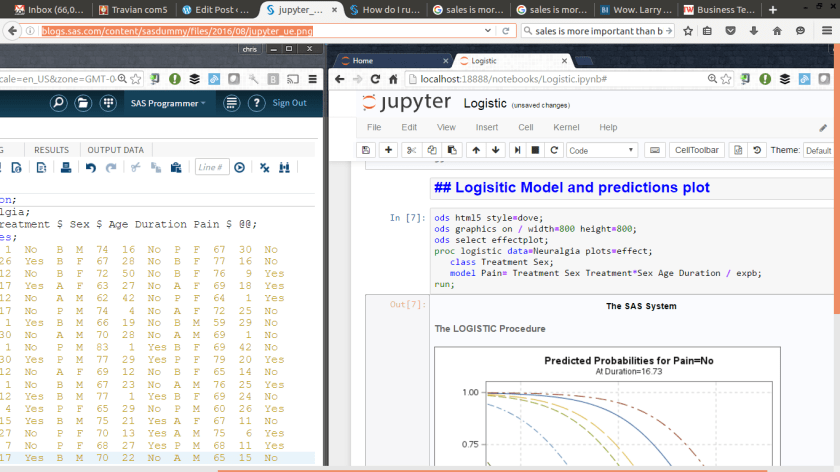This screenshot has width=840, height=472.
Task: Undo the last edit in the SAS editor
Action: tap(91, 168)
